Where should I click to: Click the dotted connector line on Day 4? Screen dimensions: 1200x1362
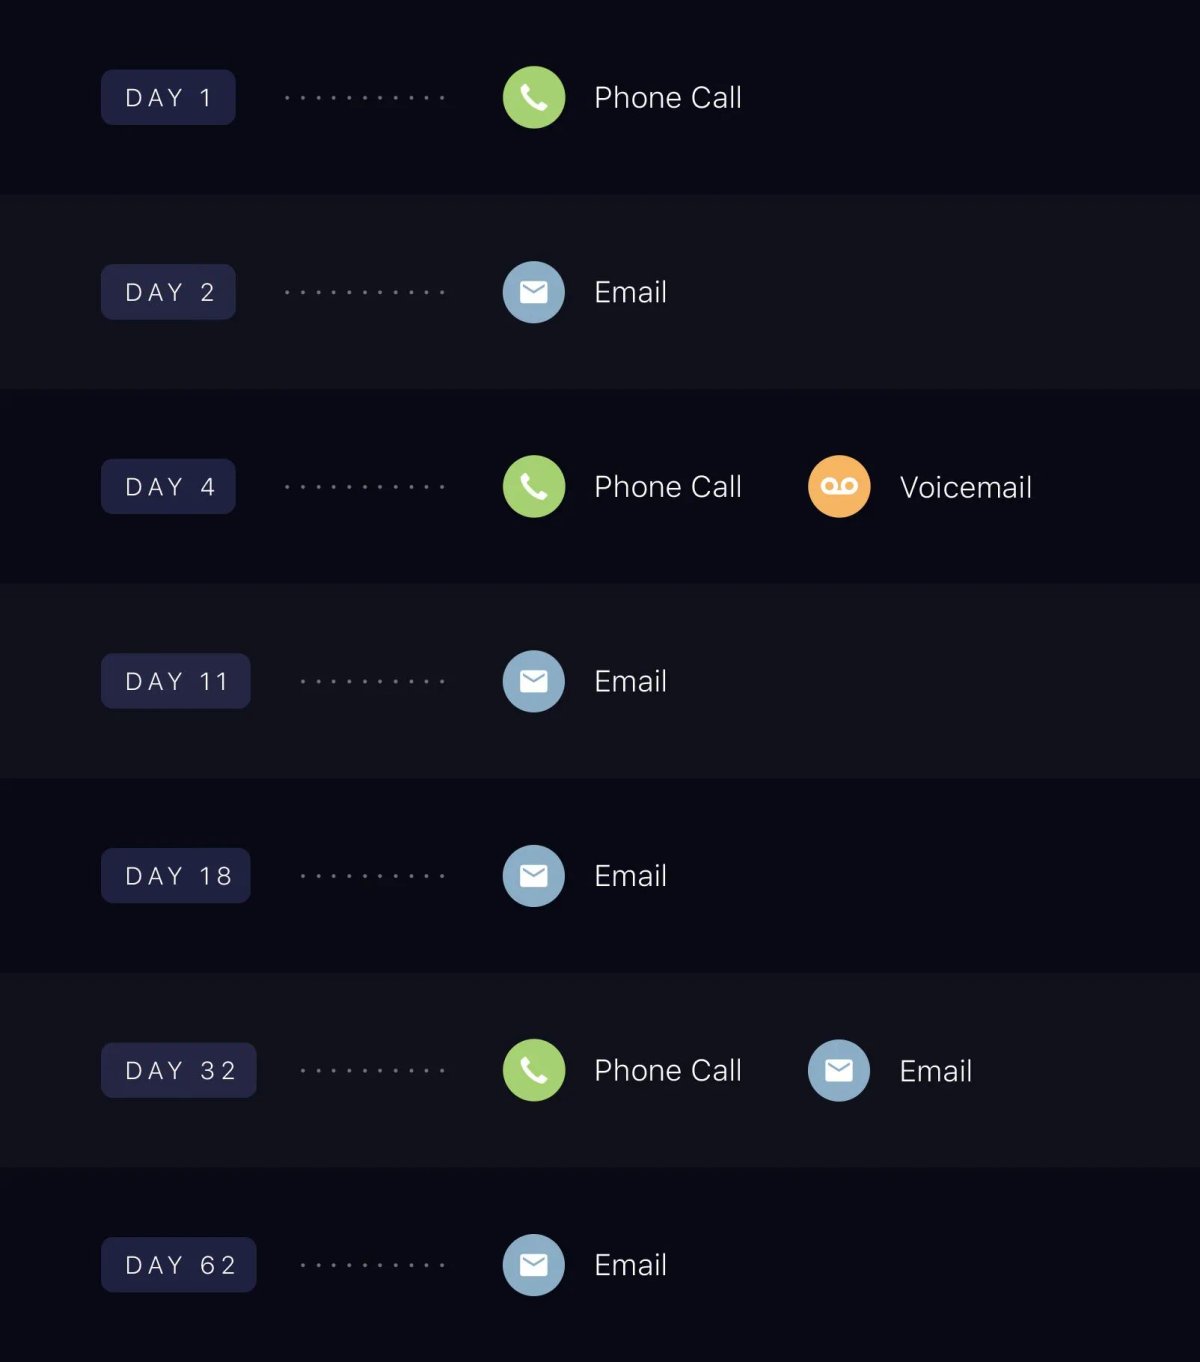364,487
